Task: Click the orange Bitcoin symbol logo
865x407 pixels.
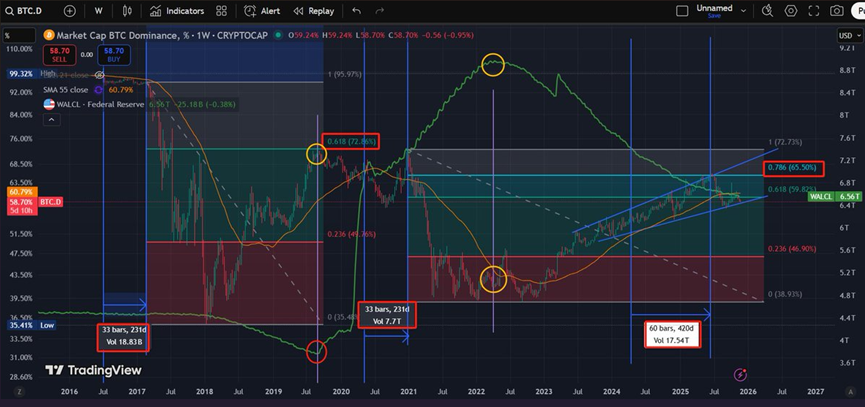Action: pyautogui.click(x=49, y=35)
